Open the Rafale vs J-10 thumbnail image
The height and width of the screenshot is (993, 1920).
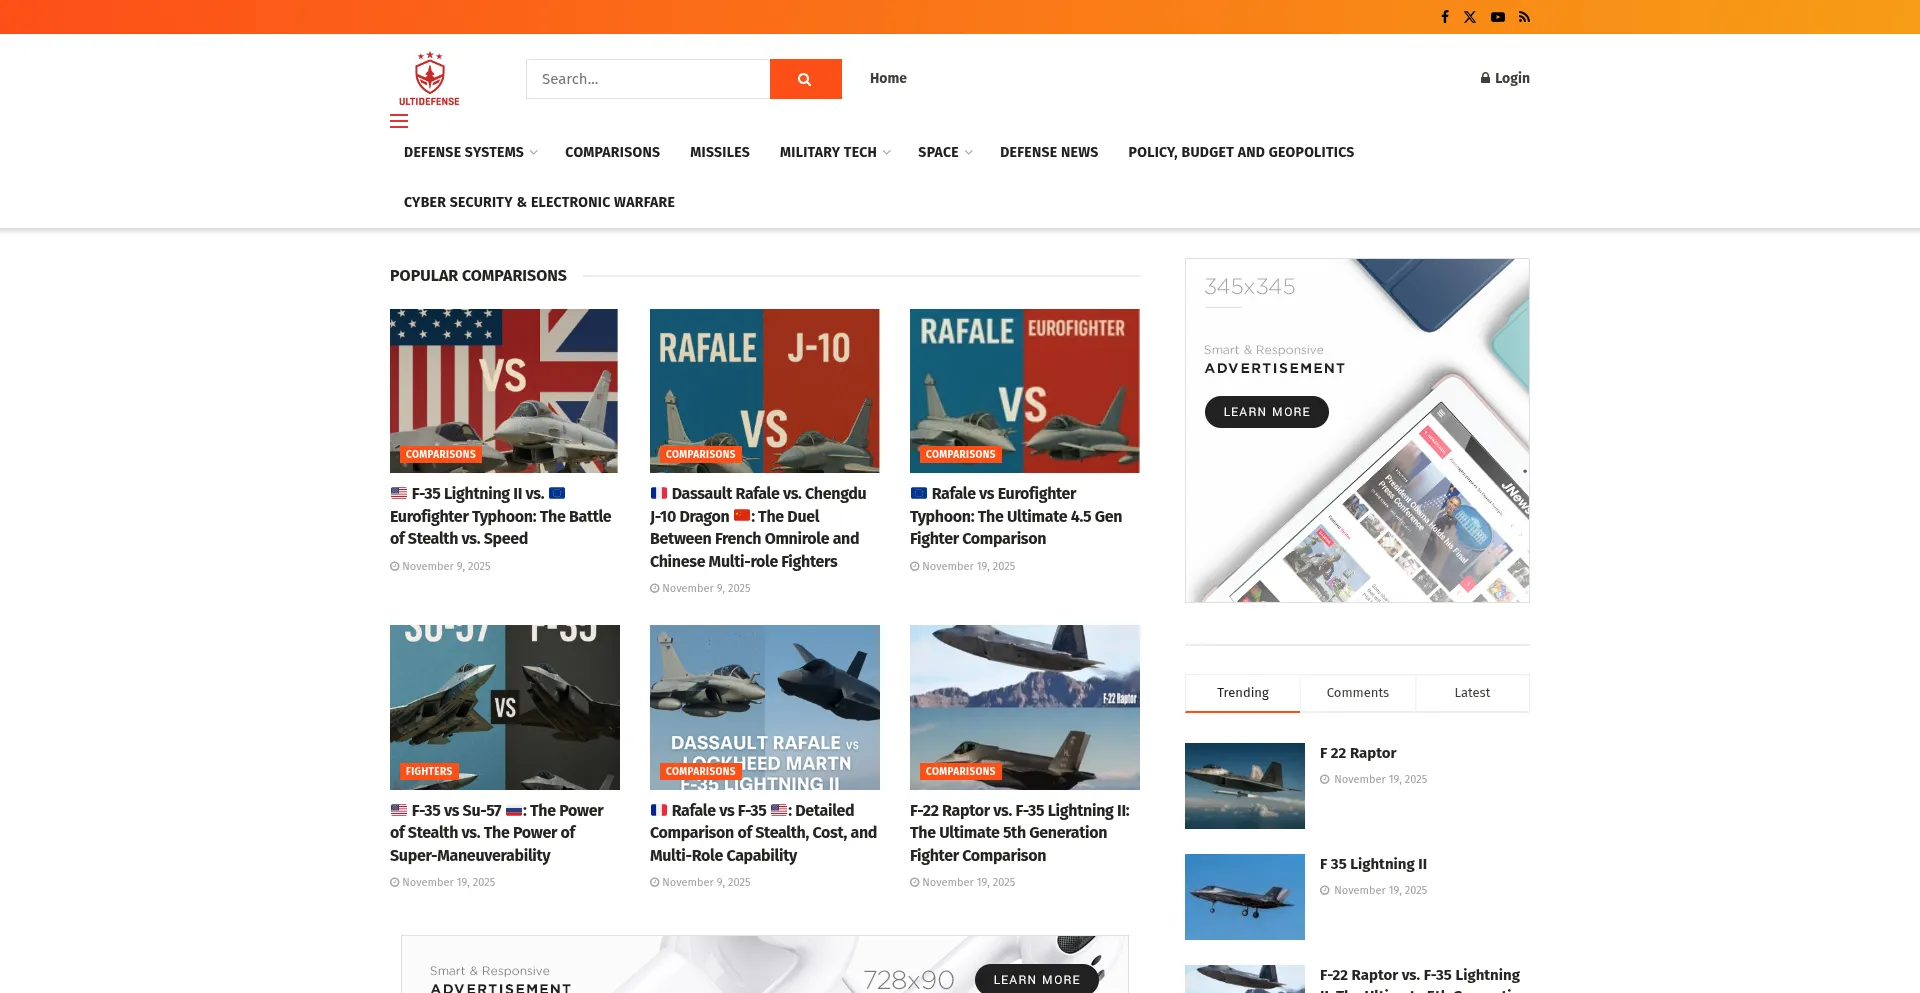coord(765,391)
